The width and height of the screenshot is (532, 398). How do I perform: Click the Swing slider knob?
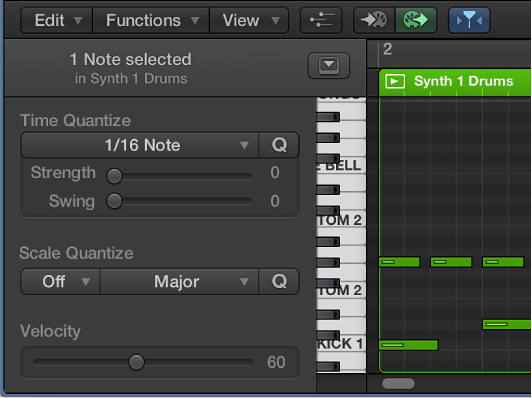tap(114, 201)
